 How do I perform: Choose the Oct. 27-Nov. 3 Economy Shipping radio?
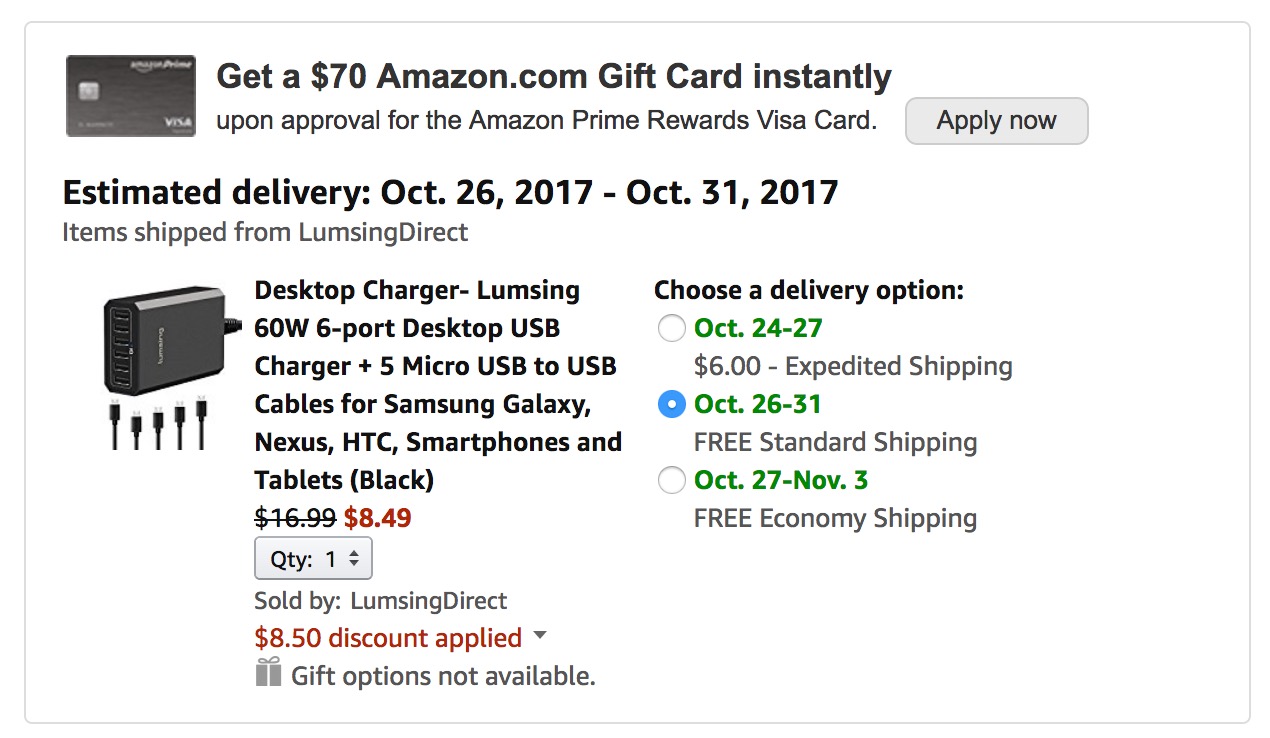(x=672, y=480)
